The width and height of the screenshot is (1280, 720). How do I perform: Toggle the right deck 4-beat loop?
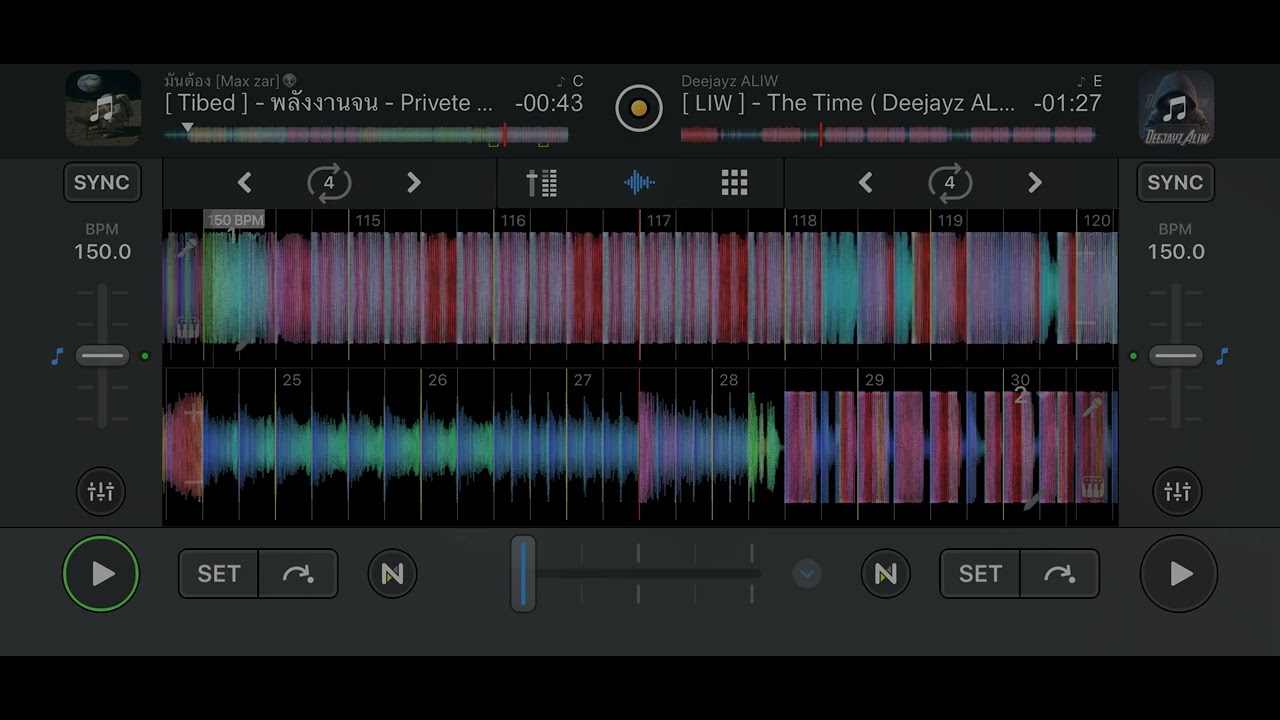[950, 183]
